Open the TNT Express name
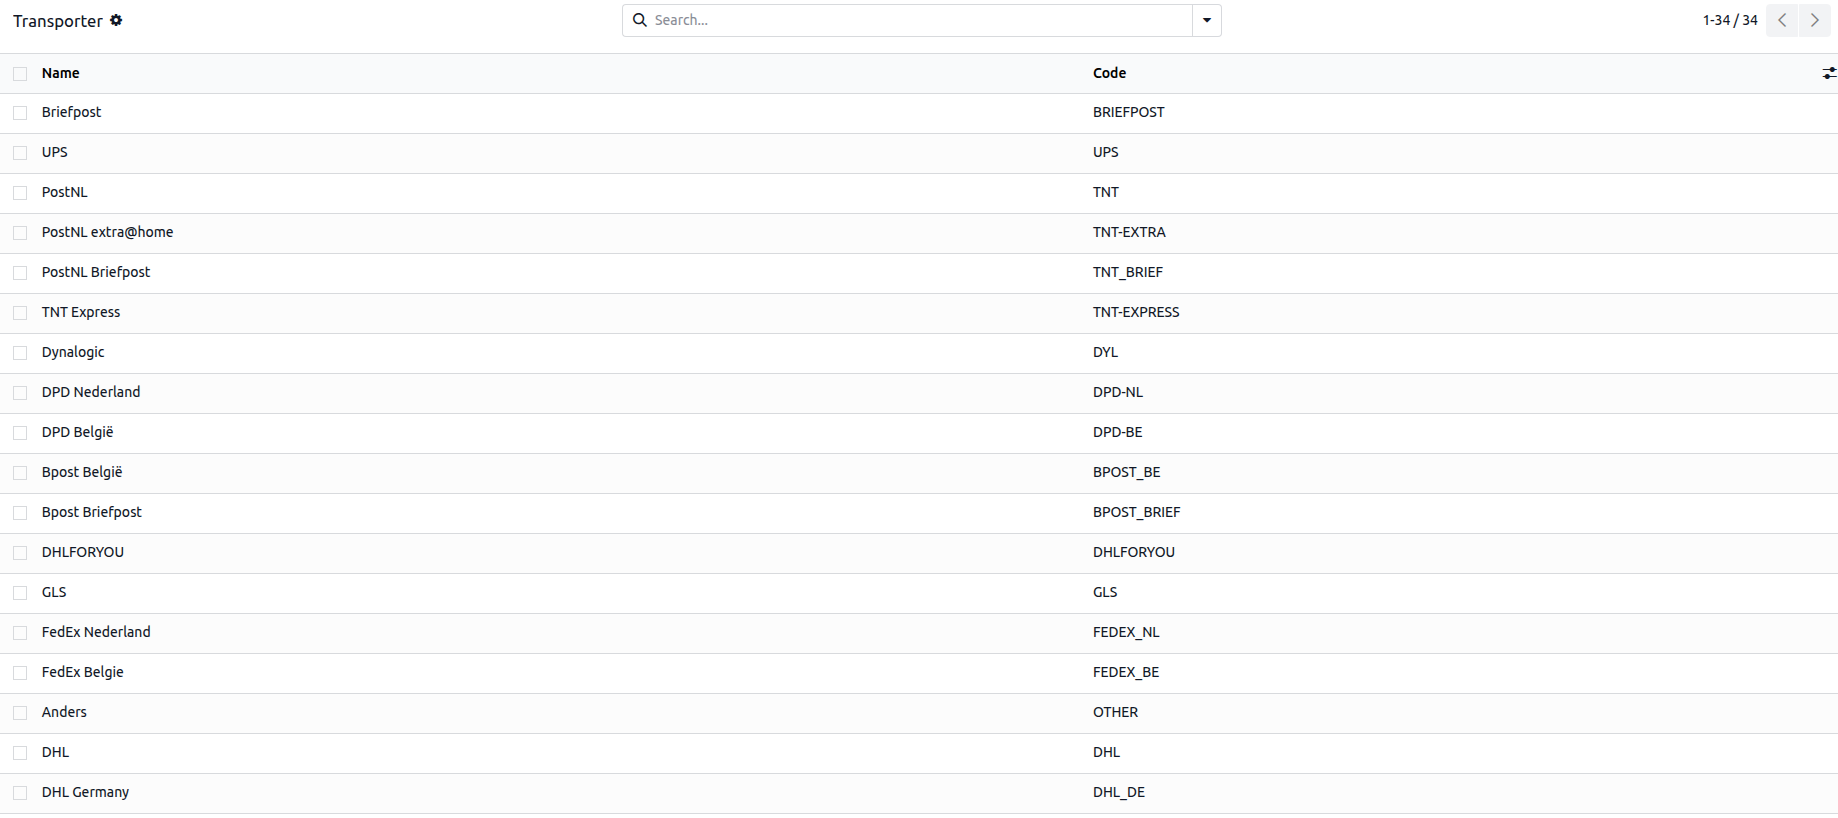1838x818 pixels. (81, 312)
